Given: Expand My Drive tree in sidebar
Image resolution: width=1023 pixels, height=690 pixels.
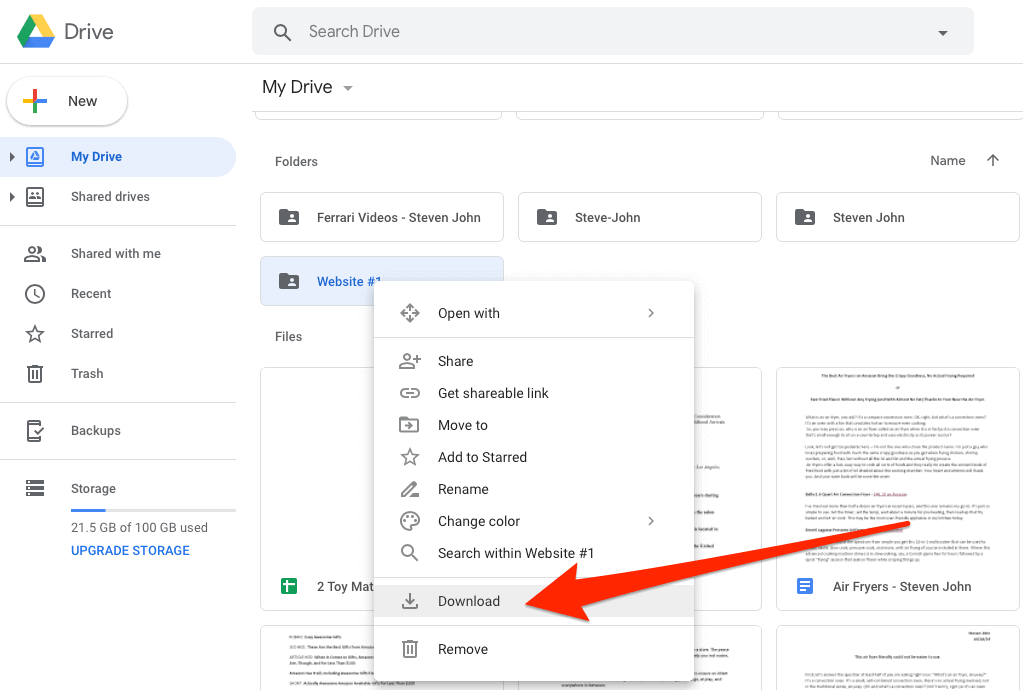Looking at the screenshot, I should (12, 157).
